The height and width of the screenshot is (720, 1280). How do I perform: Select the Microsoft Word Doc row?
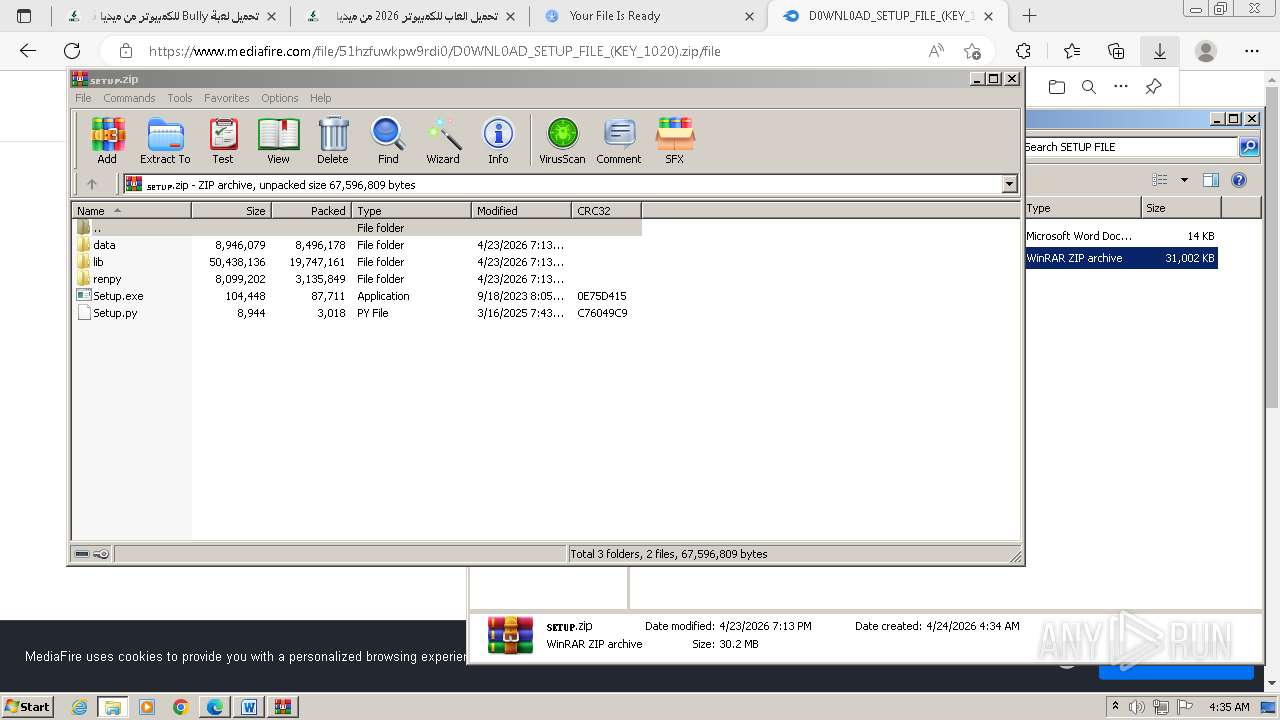1121,236
